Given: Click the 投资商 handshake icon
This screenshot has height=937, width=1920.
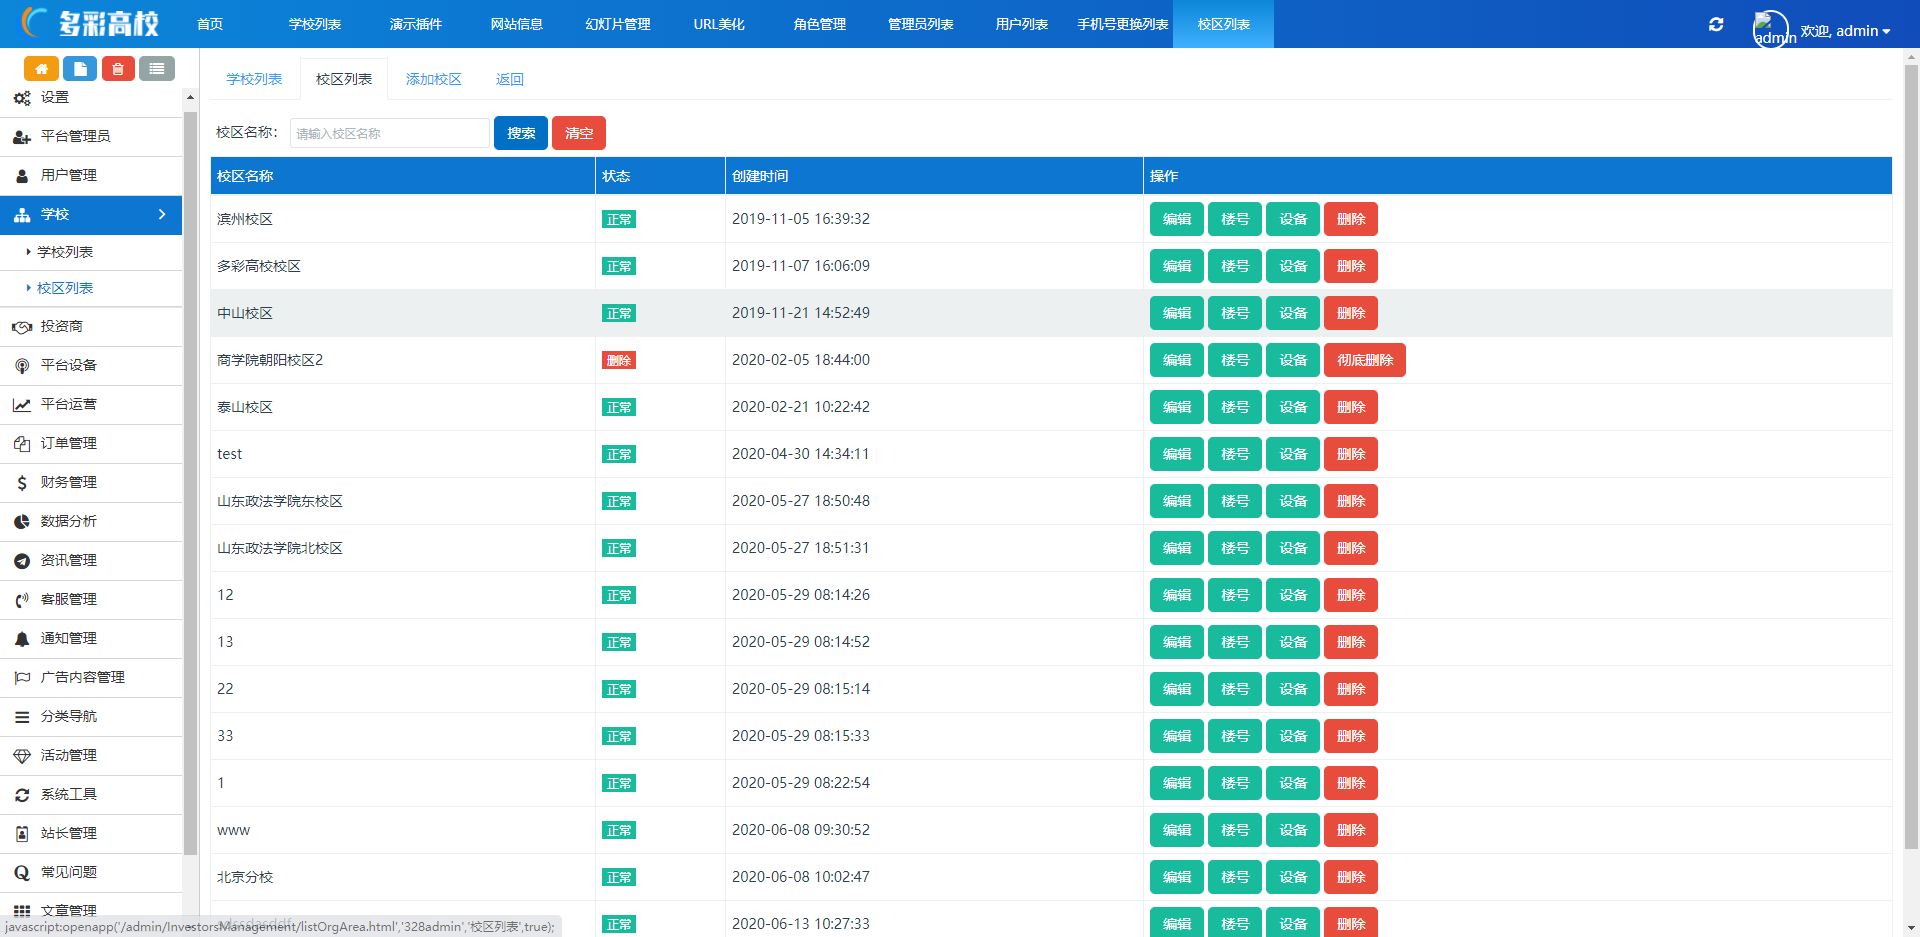Looking at the screenshot, I should click(22, 327).
